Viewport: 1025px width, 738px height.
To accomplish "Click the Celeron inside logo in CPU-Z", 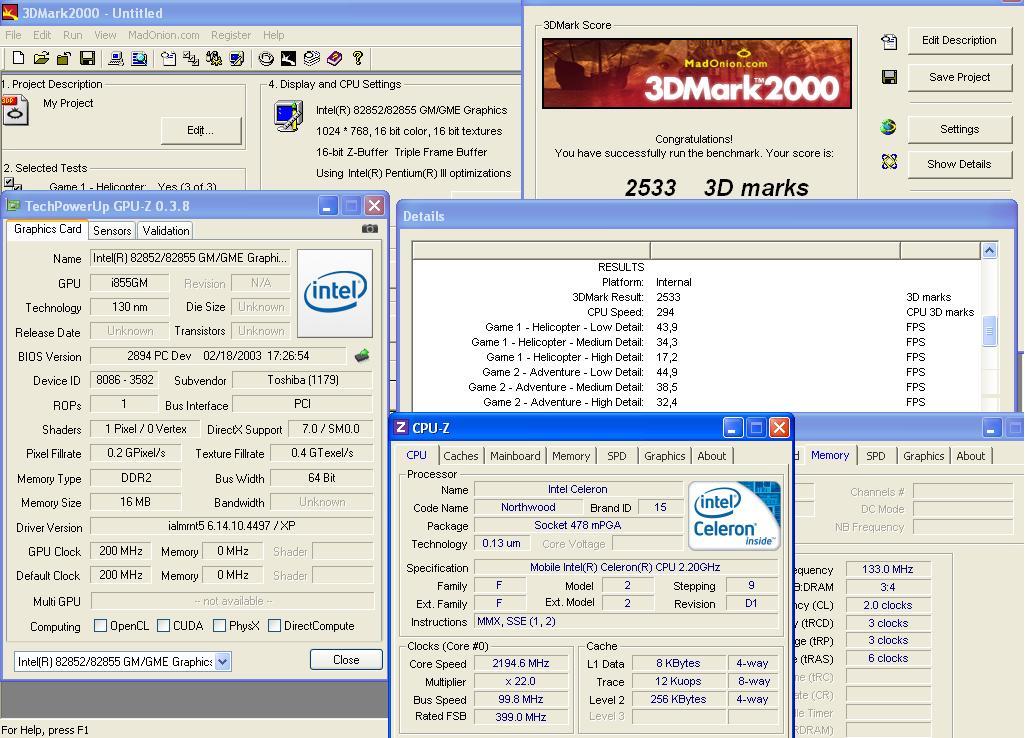I will click(x=734, y=515).
